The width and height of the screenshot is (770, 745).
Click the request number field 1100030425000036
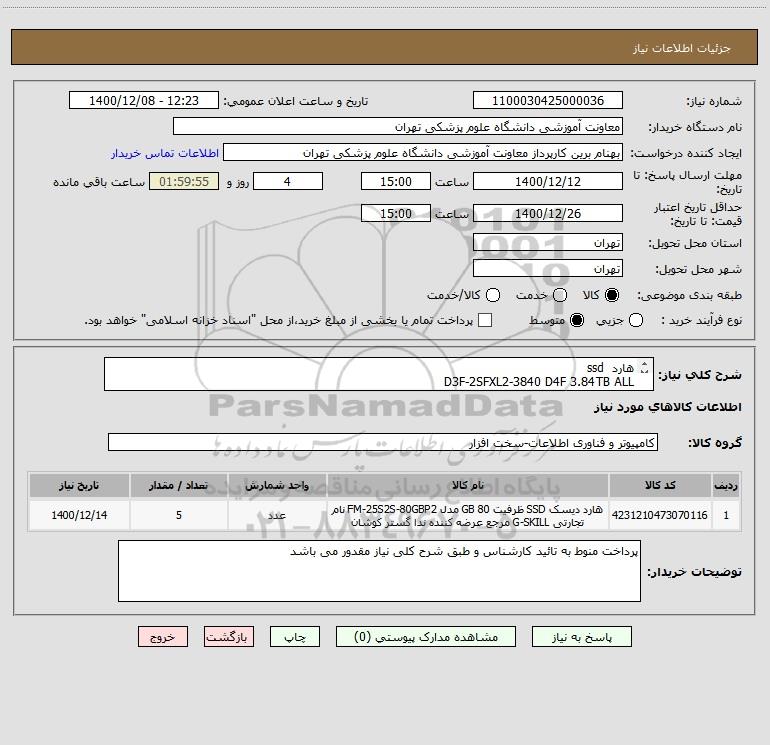[548, 101]
